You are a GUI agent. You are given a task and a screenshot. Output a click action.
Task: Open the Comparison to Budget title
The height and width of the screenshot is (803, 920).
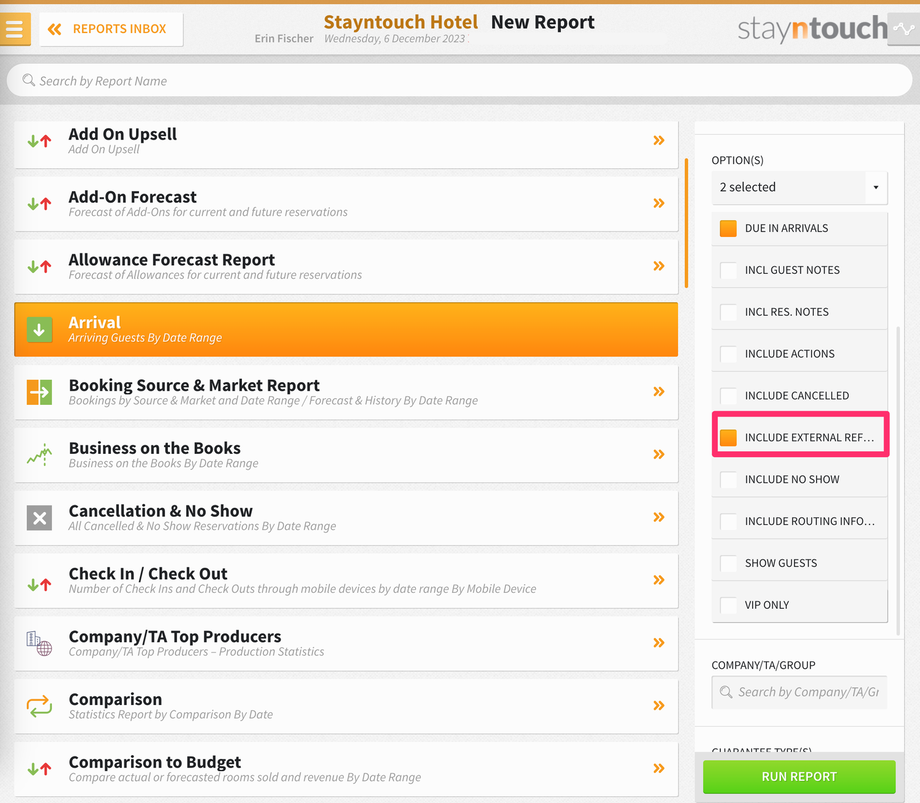click(155, 761)
